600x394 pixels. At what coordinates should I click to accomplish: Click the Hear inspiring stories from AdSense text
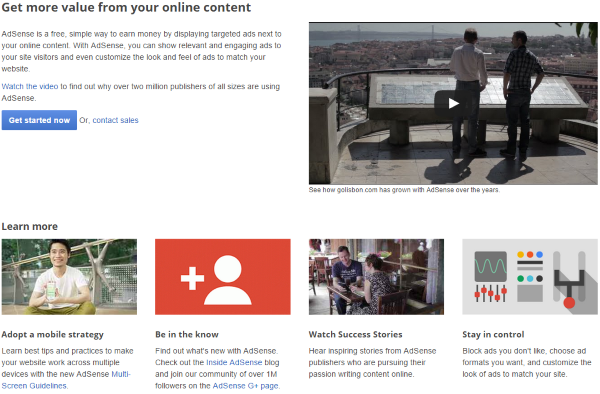[372, 362]
